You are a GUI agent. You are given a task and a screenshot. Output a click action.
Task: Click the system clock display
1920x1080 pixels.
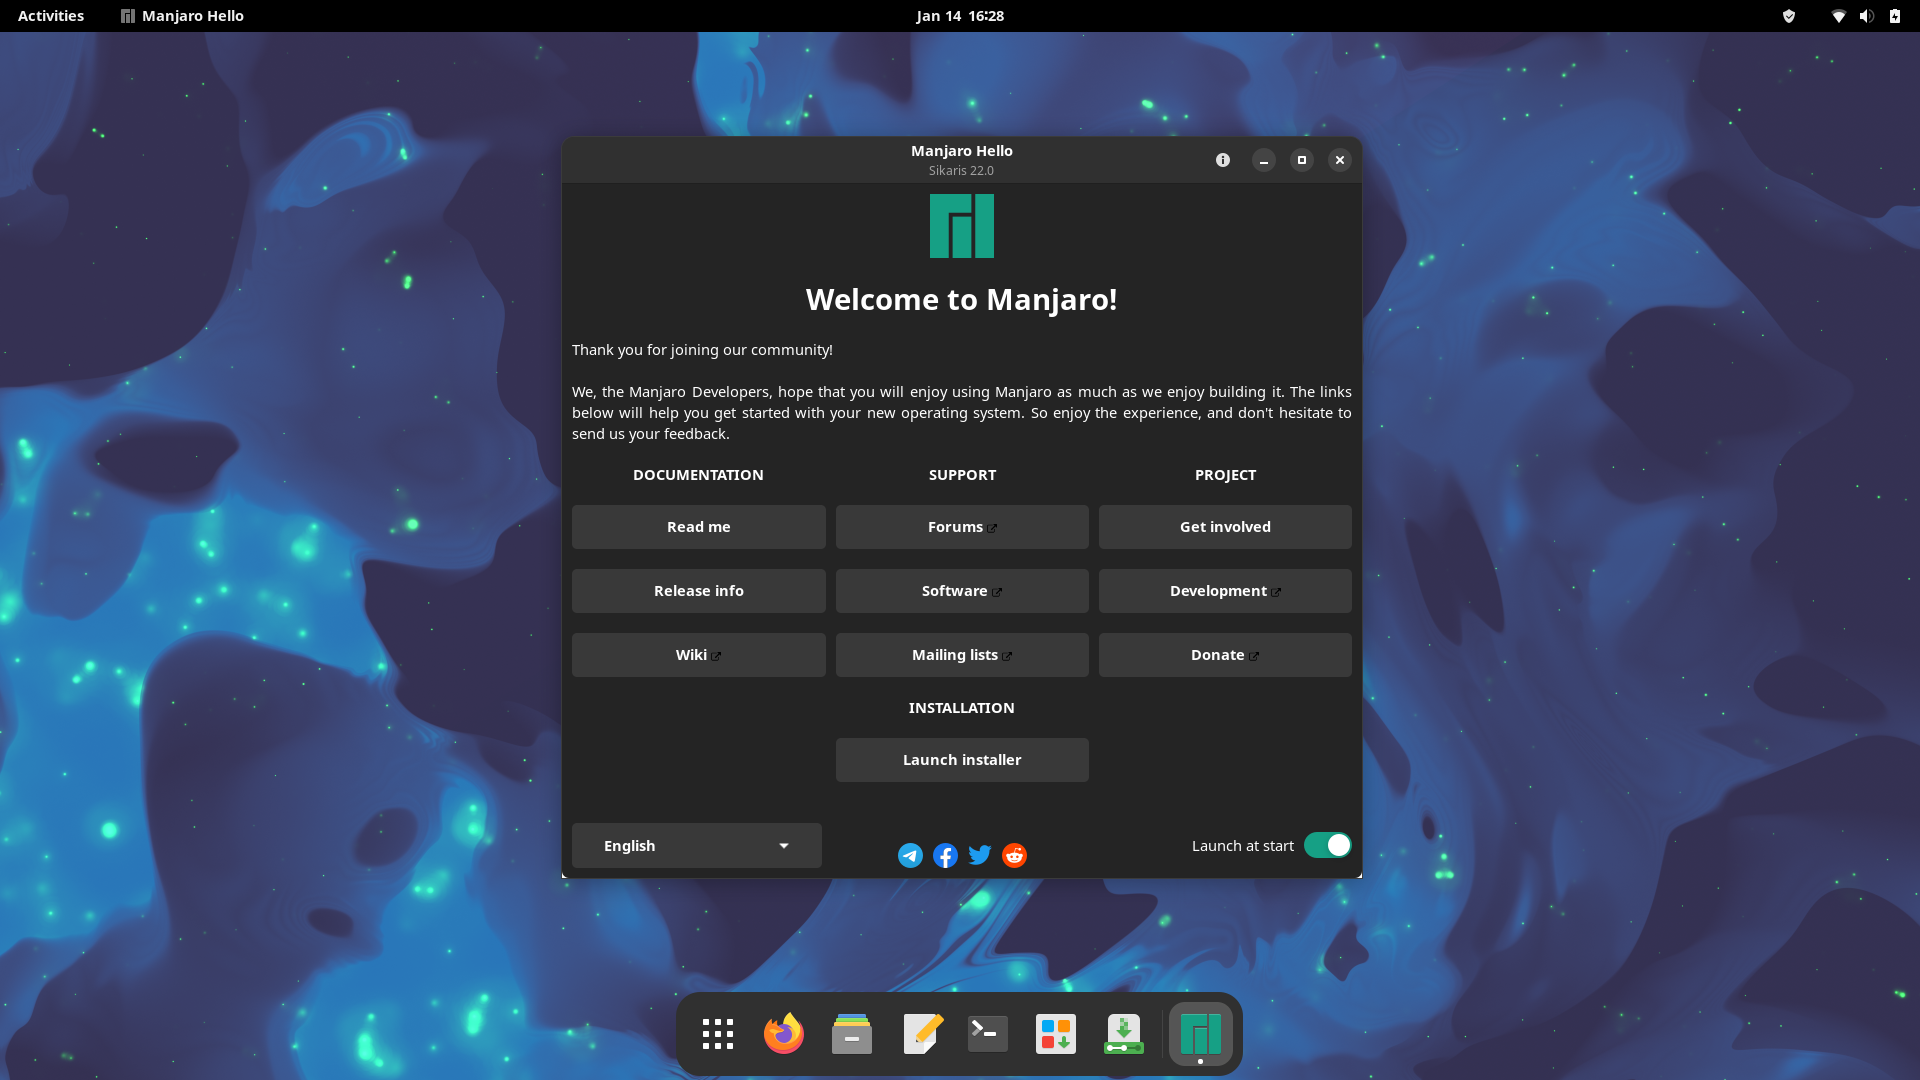click(959, 15)
